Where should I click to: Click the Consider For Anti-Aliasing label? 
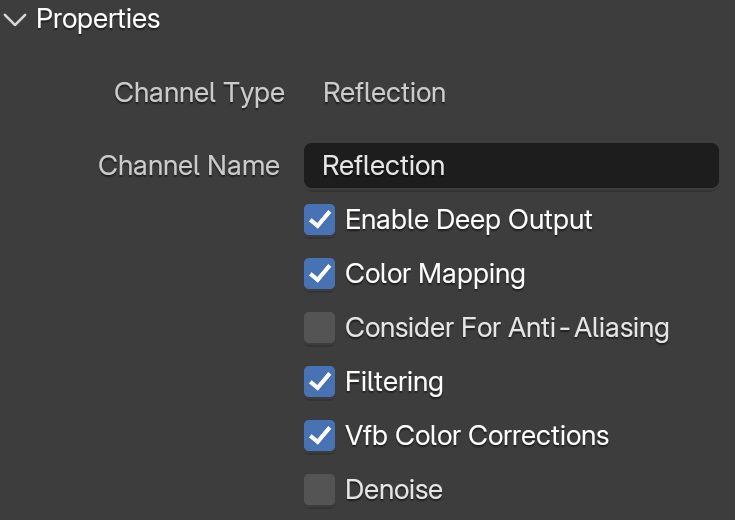coord(507,328)
